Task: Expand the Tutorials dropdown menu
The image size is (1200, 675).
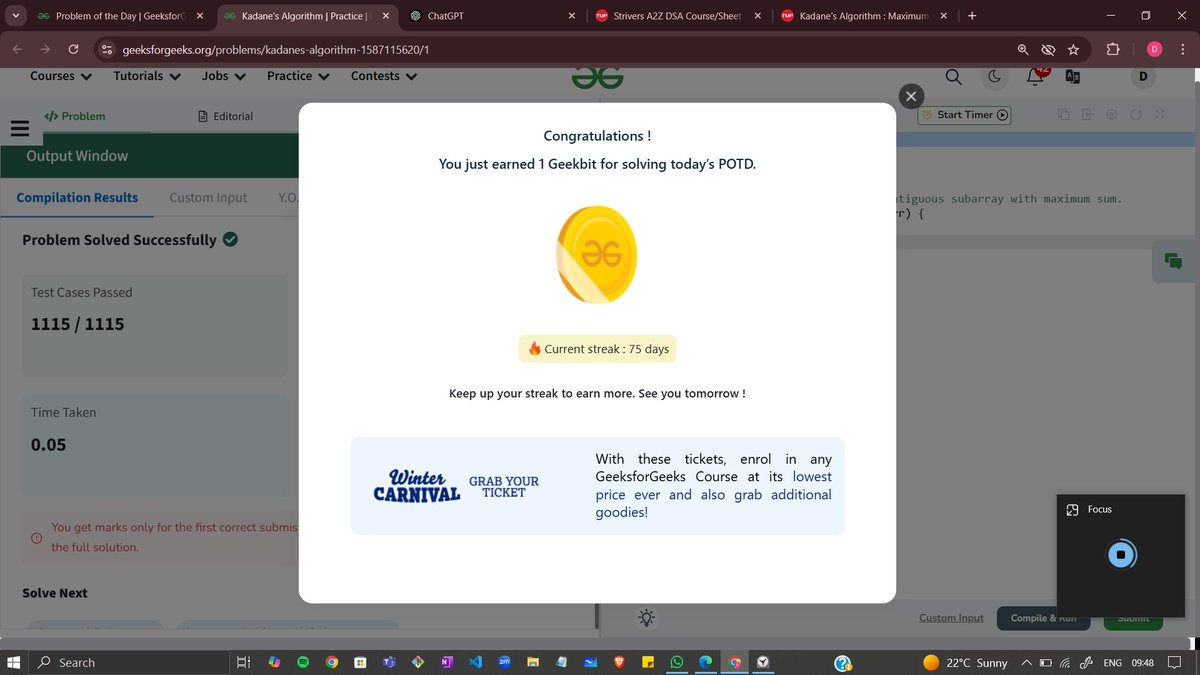Action: point(147,76)
